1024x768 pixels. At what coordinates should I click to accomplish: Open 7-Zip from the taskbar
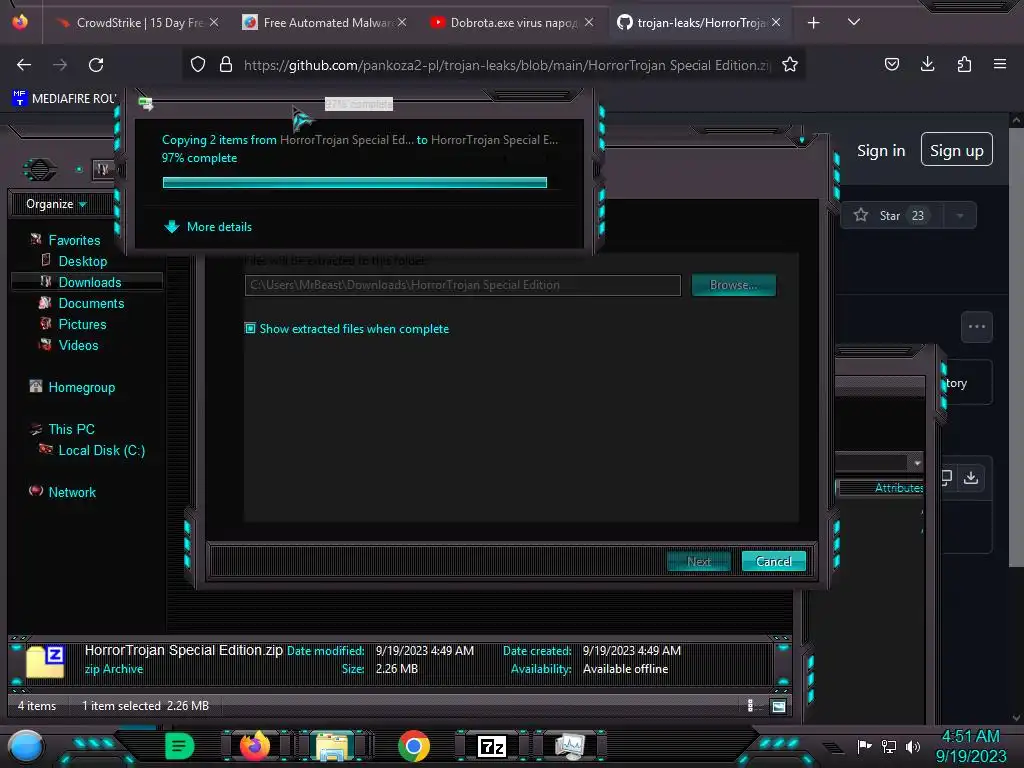tap(492, 746)
